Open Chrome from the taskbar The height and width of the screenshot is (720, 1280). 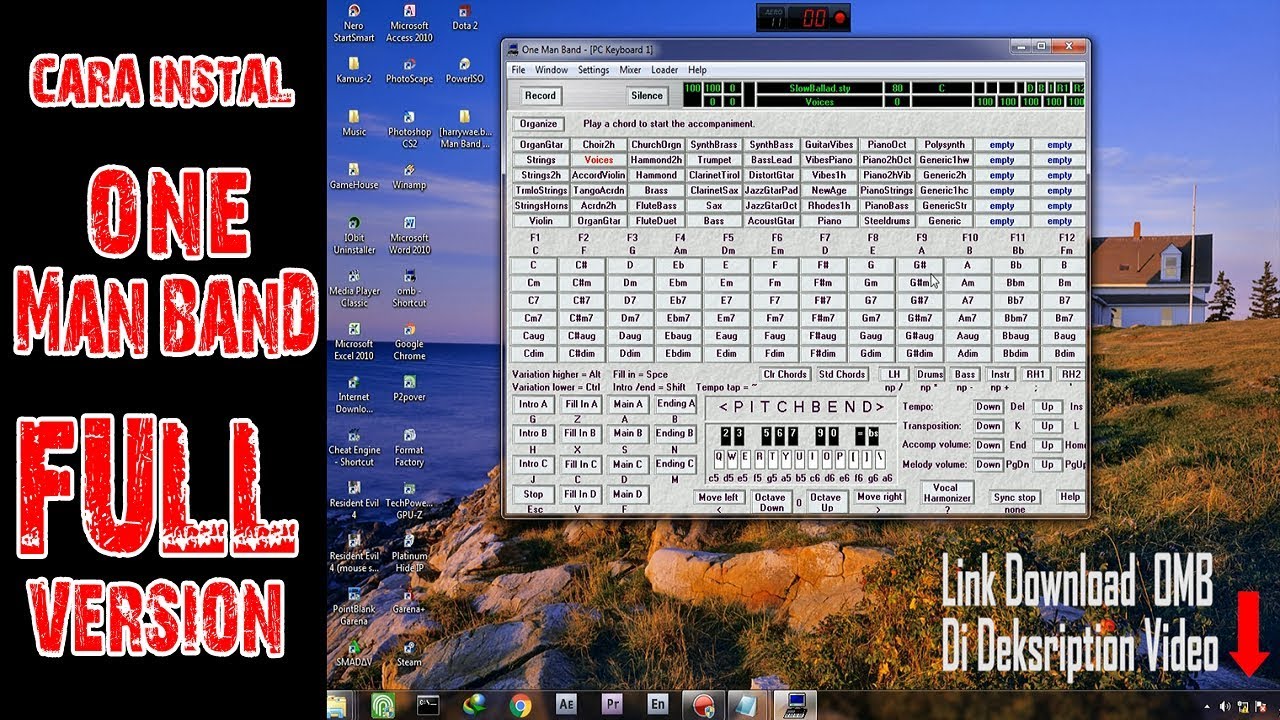coord(520,705)
